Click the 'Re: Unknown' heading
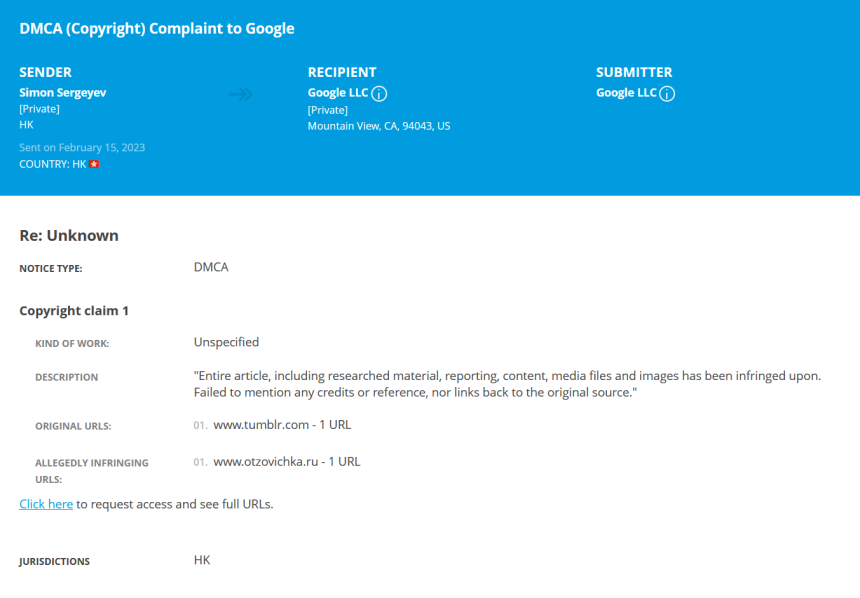Viewport: 860px width, 598px height. (69, 235)
